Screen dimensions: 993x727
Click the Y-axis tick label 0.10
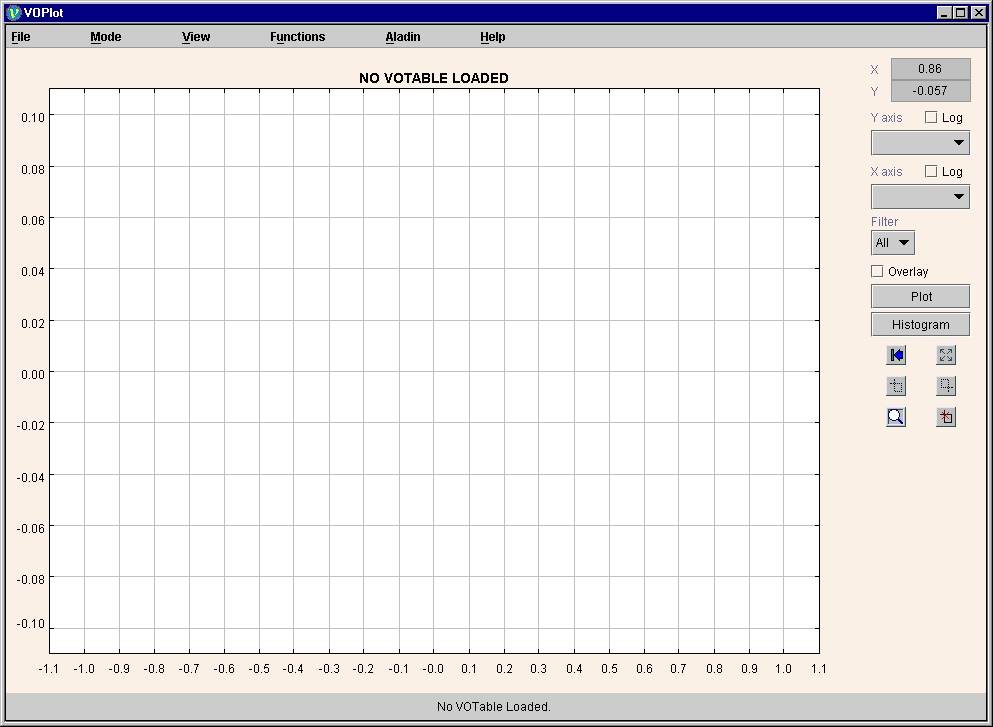click(x=33, y=117)
